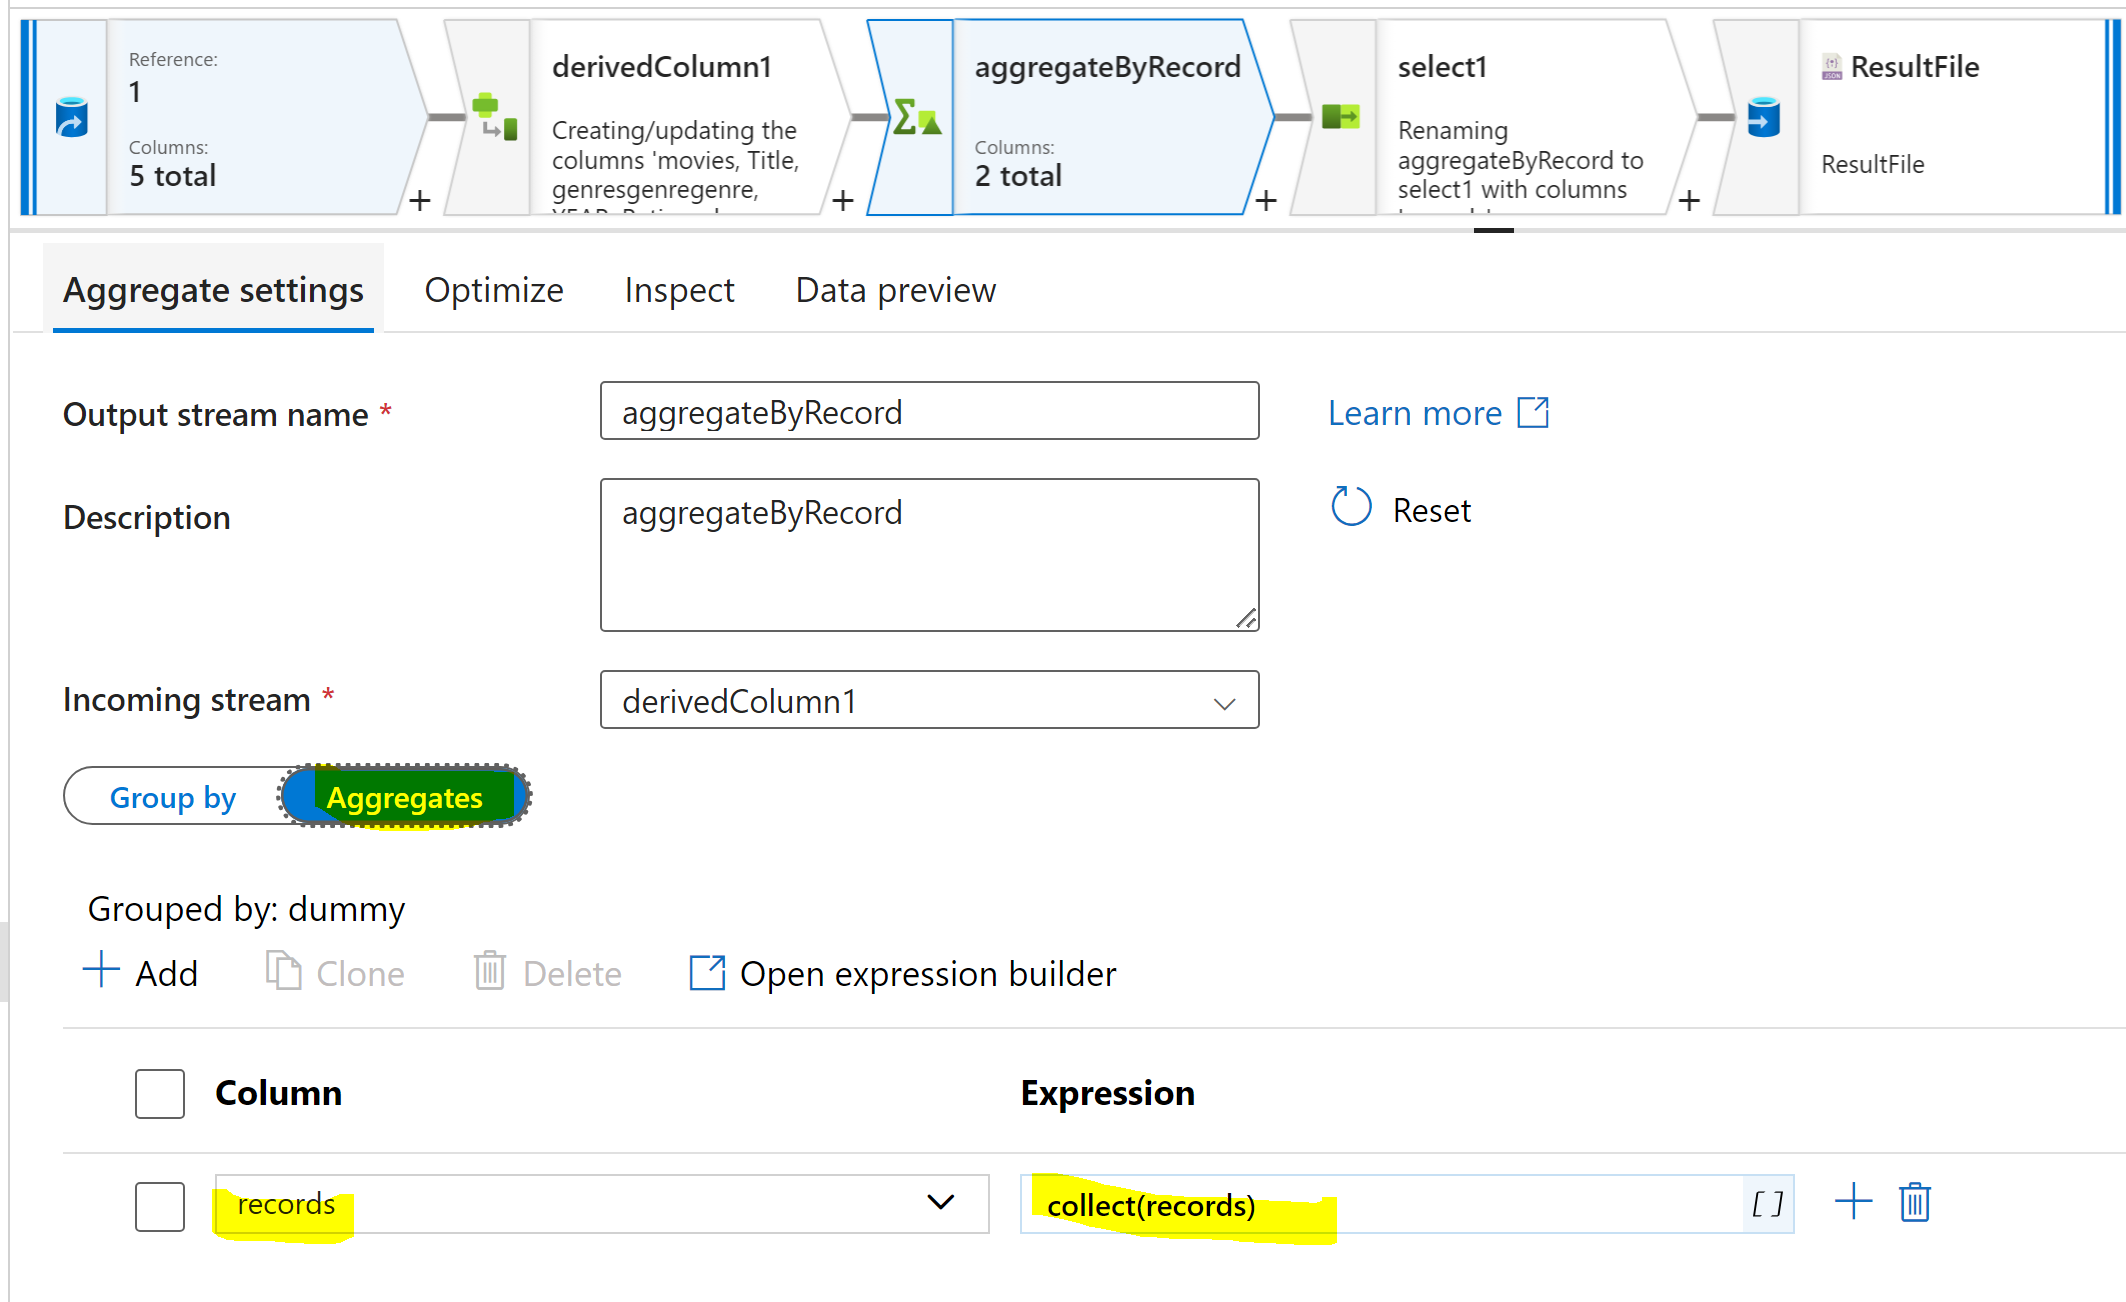This screenshot has width=2126, height=1302.
Task: Click the source dataset icon in first node
Action: click(71, 117)
